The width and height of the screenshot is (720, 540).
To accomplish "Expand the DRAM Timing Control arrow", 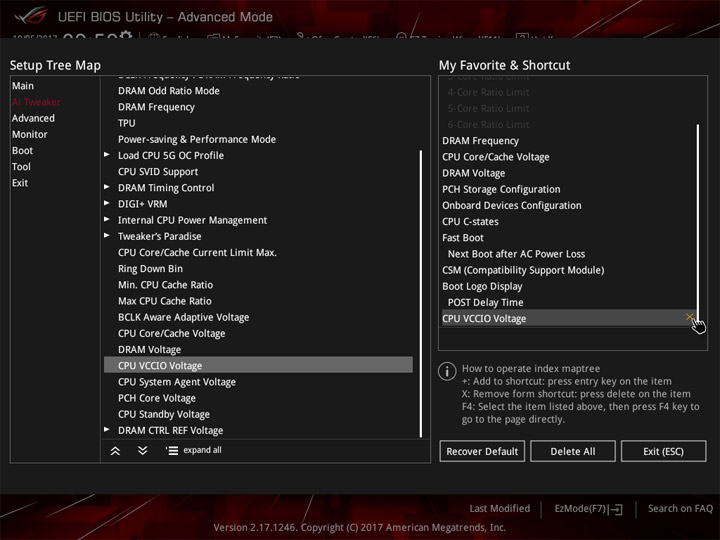I will (x=107, y=187).
